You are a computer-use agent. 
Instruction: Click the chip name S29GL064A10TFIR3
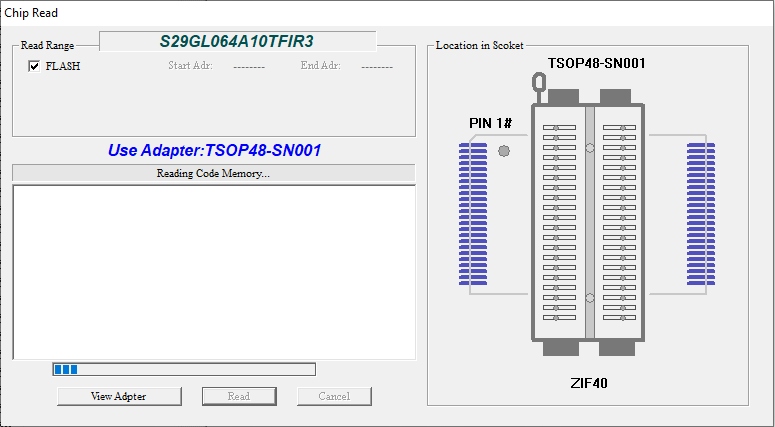(236, 42)
